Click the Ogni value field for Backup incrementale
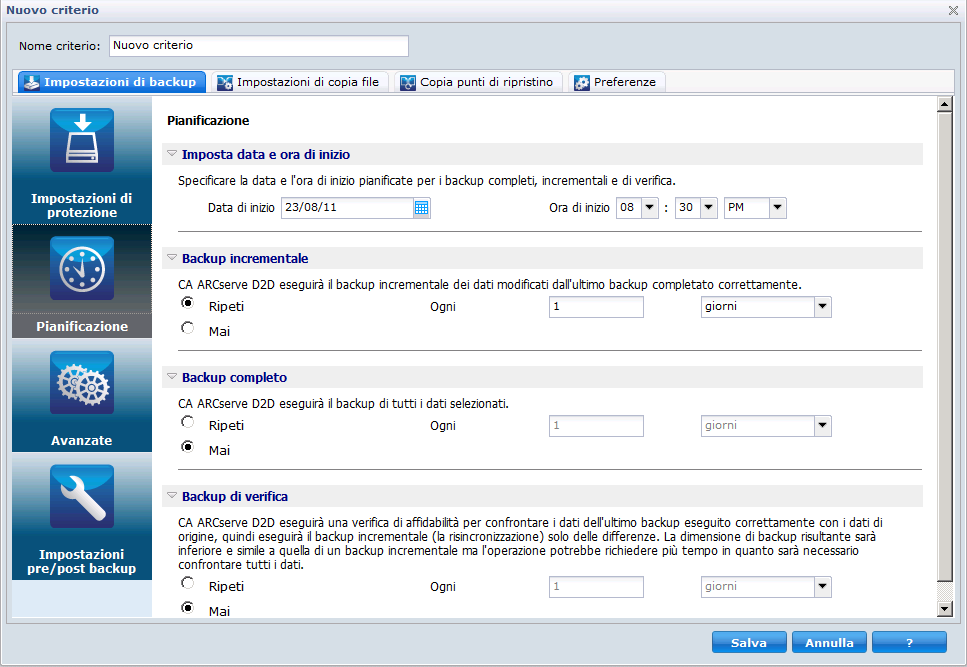 click(596, 307)
